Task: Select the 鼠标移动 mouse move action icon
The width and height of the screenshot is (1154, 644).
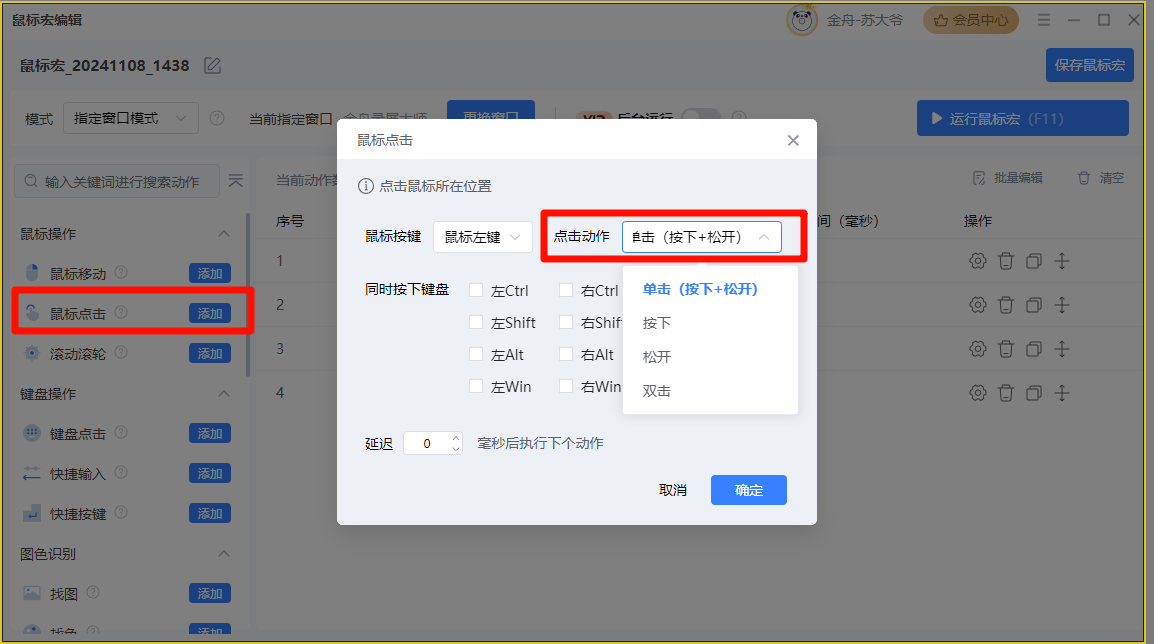Action: pos(31,272)
